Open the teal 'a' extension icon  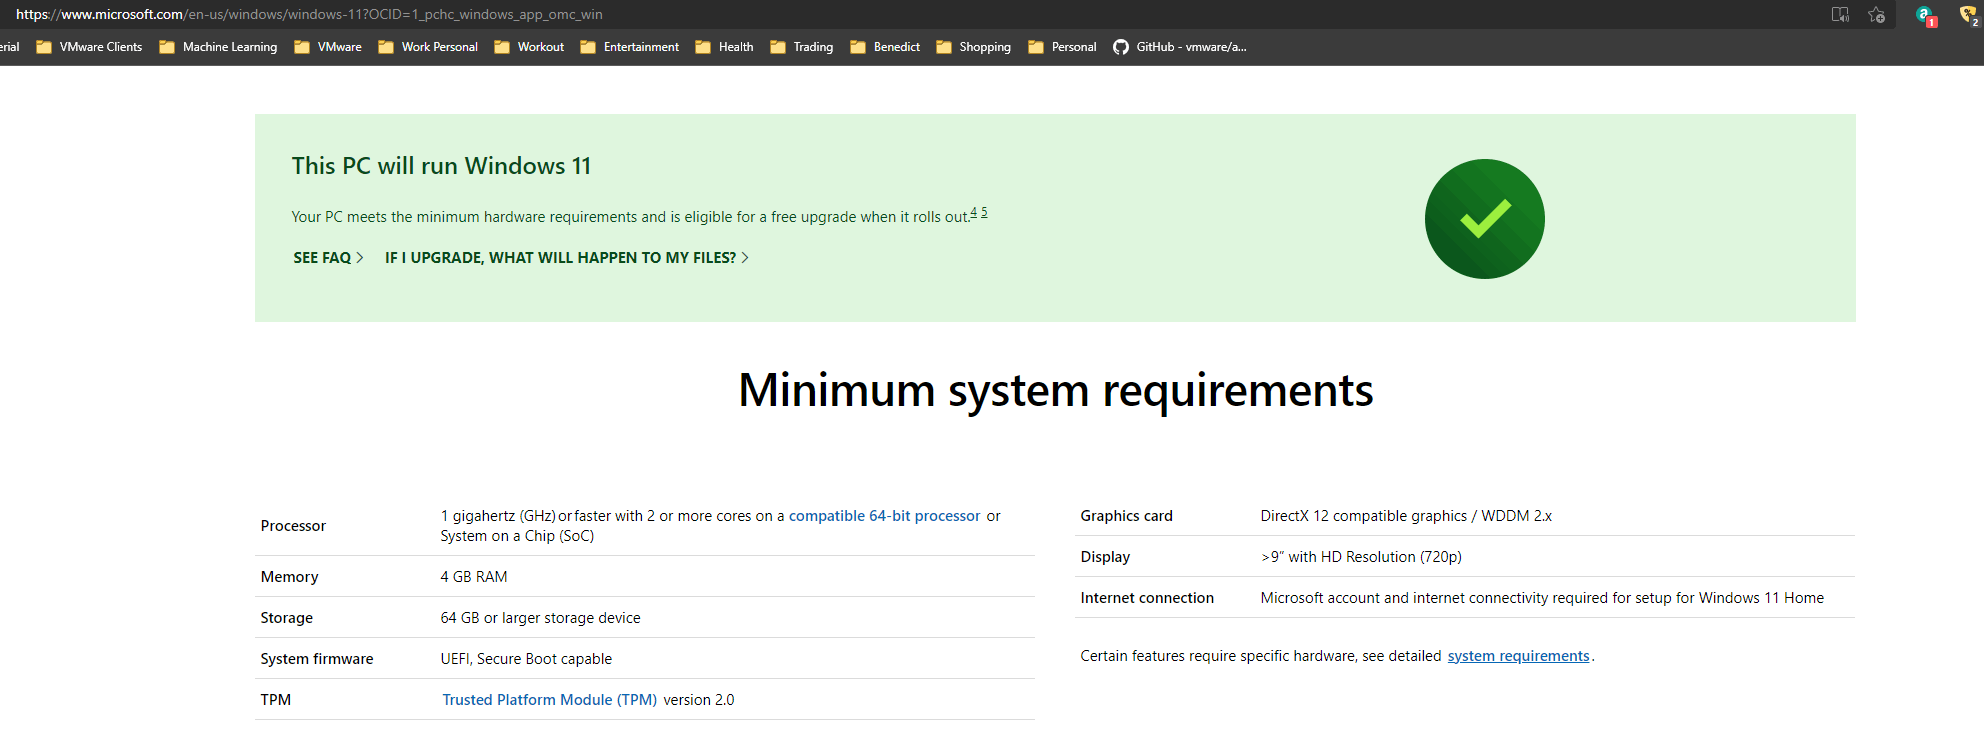[1925, 15]
